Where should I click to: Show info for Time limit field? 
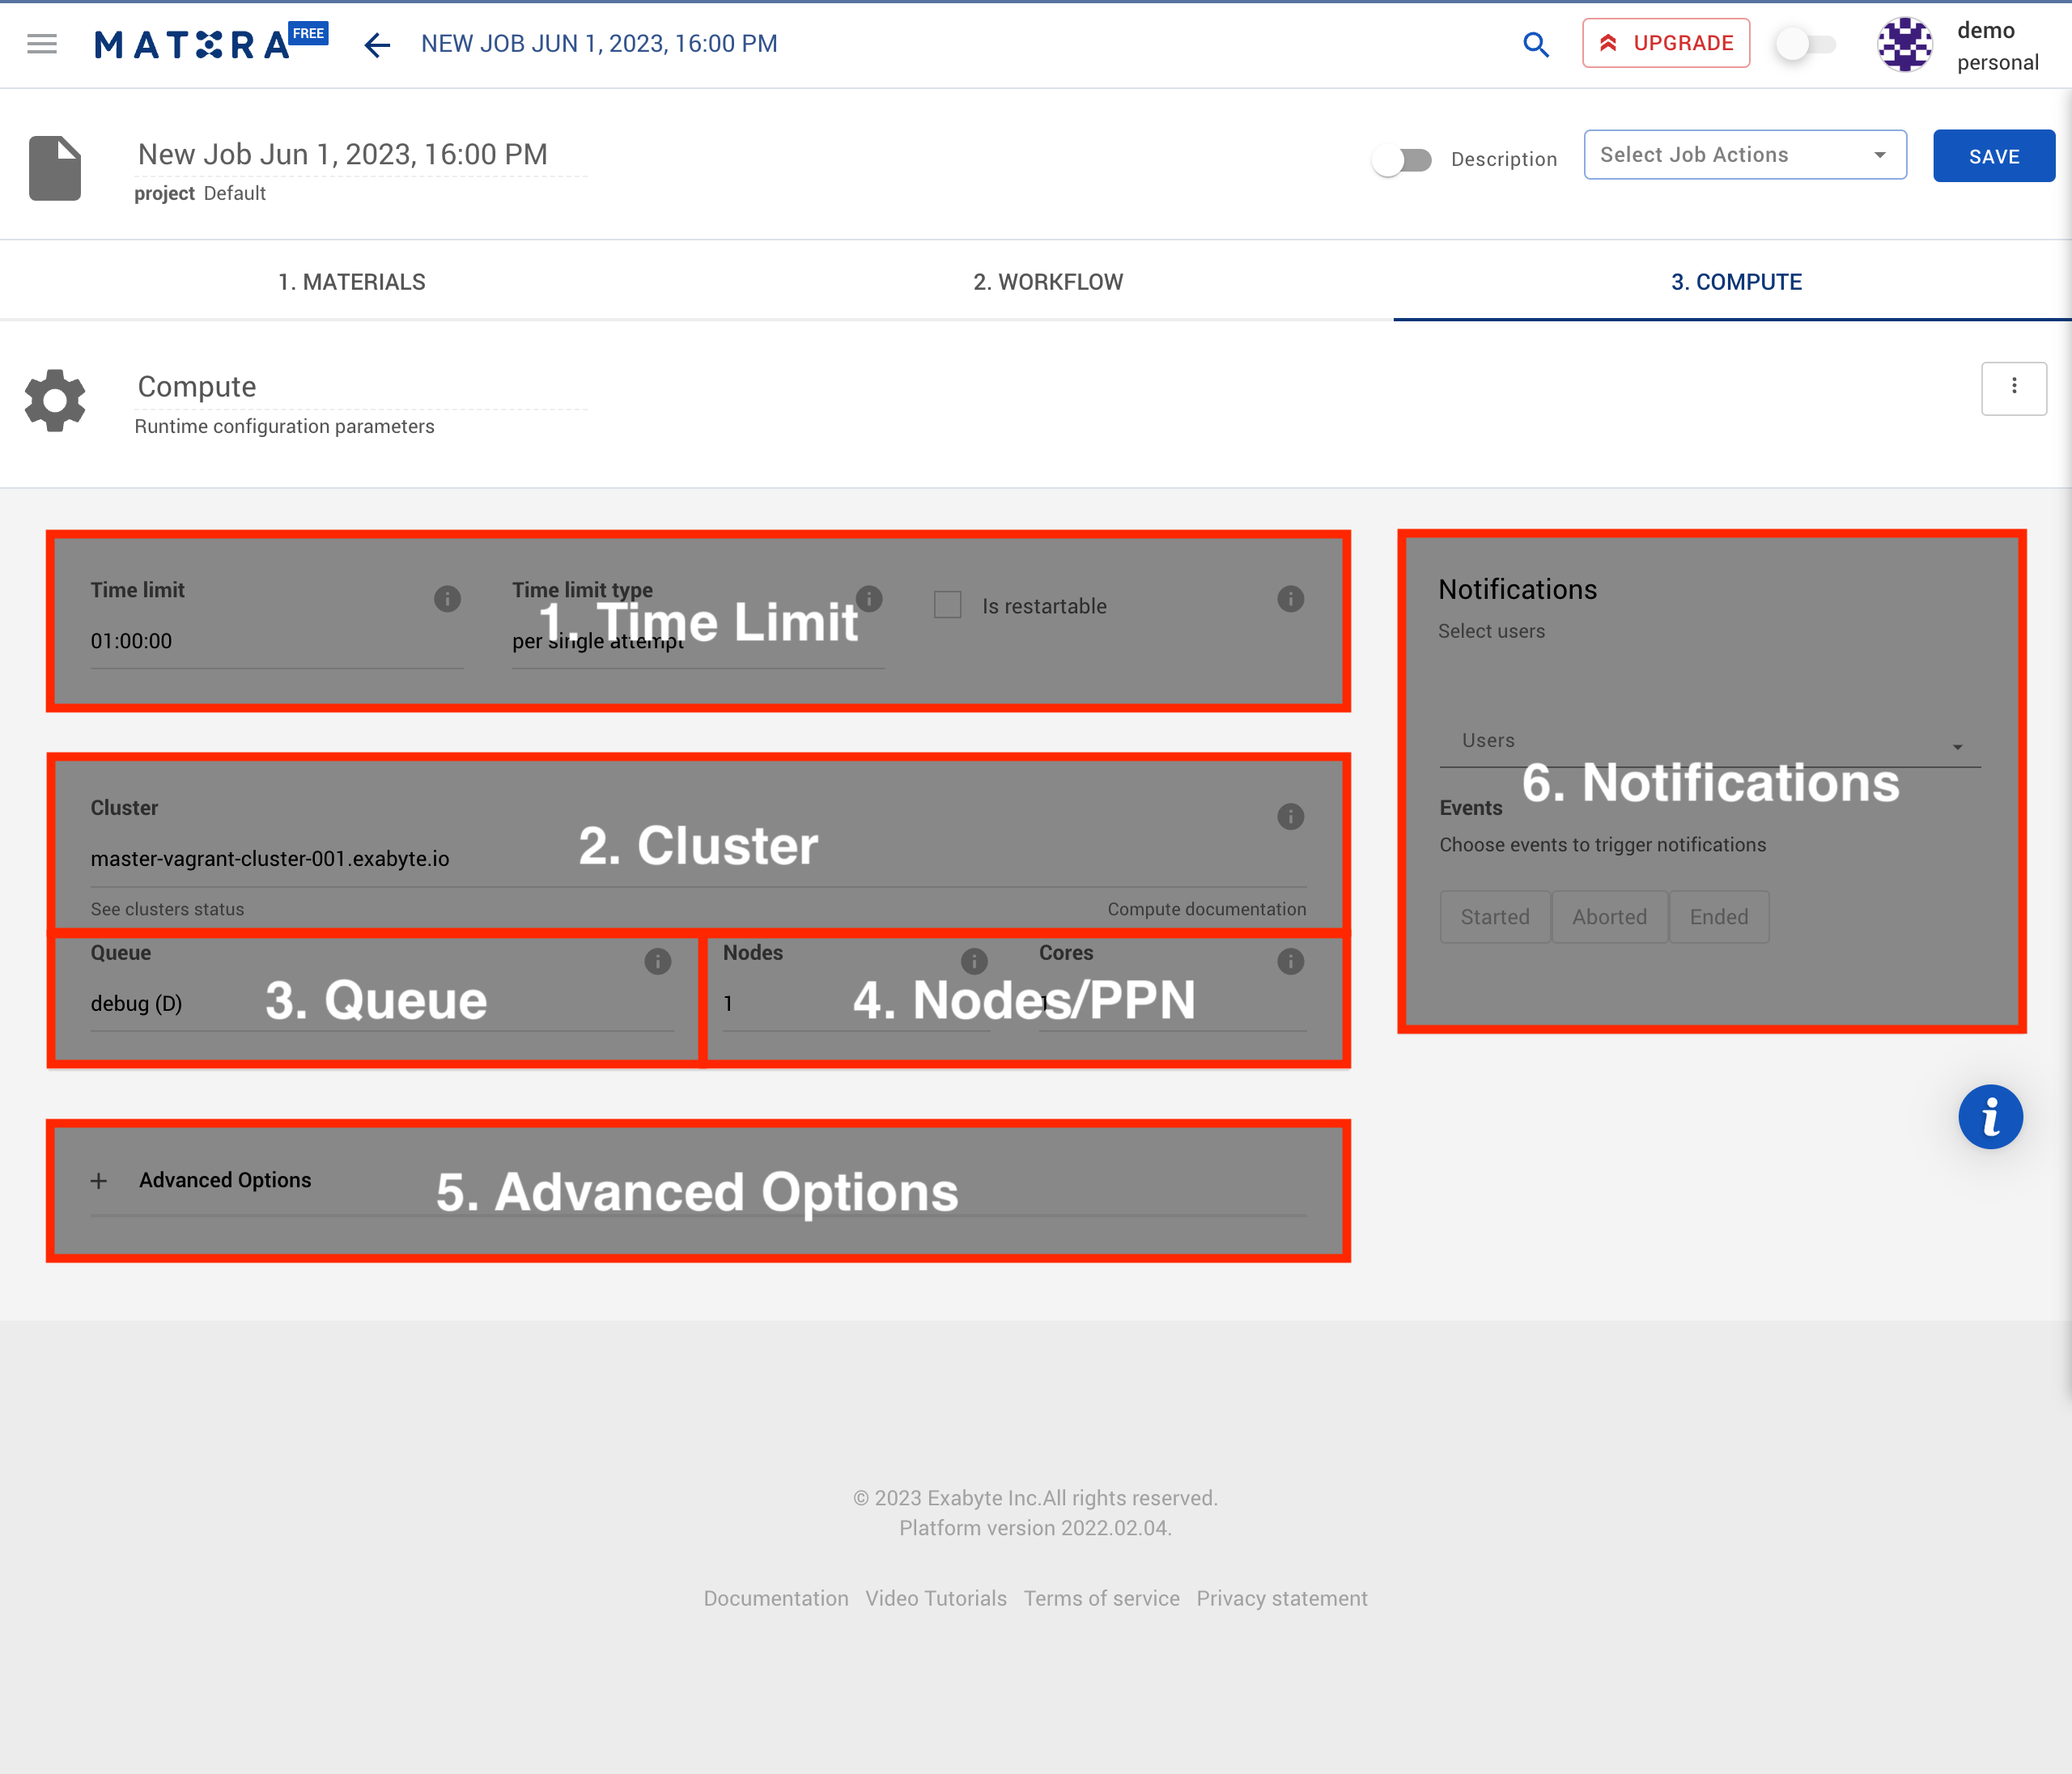(x=447, y=599)
